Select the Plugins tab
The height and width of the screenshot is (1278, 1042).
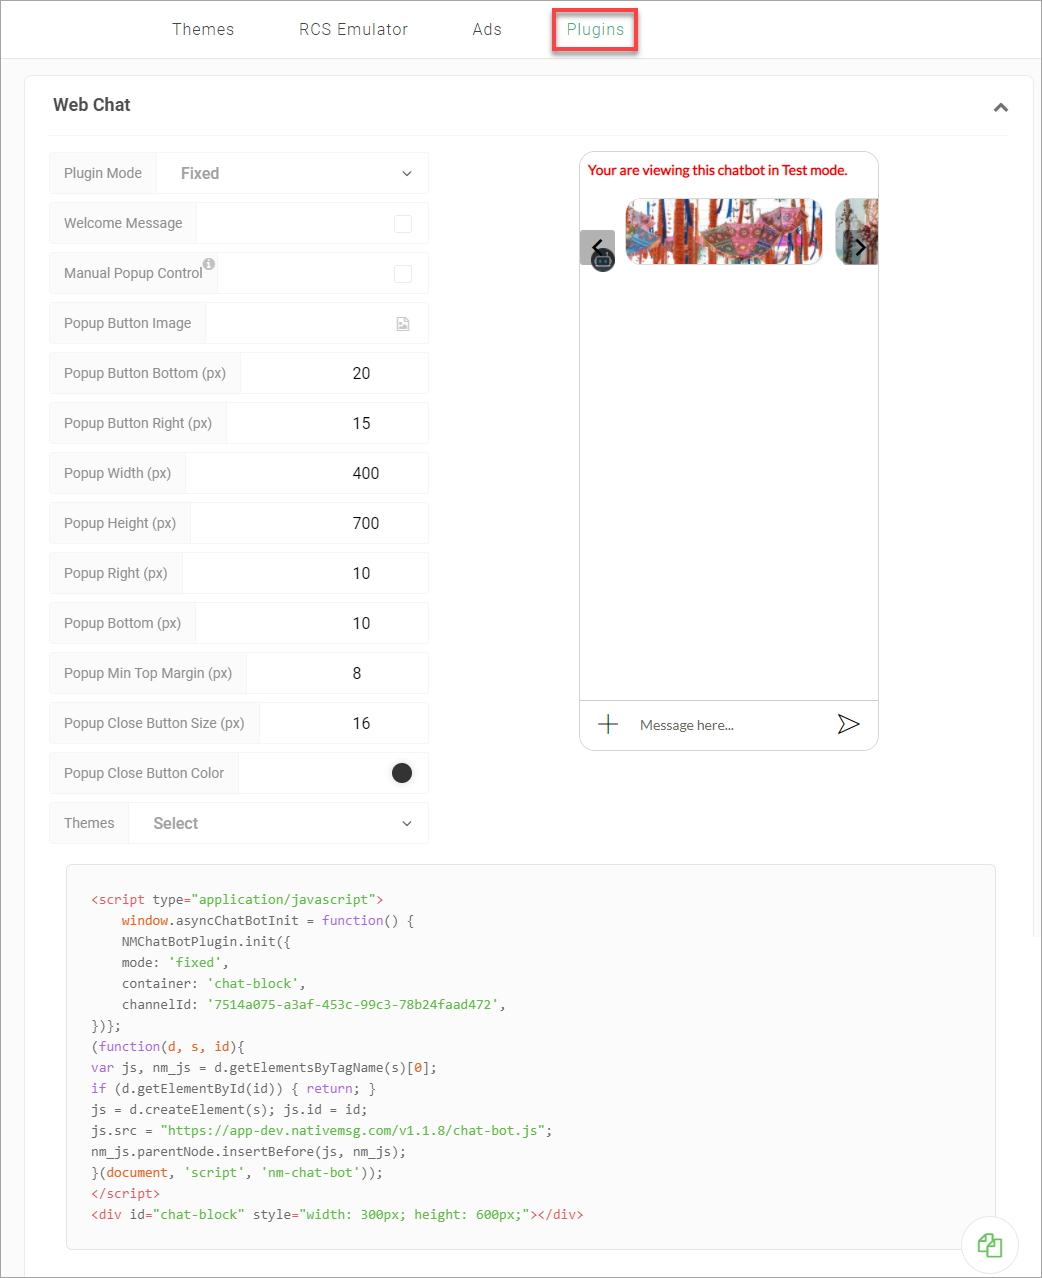595,29
